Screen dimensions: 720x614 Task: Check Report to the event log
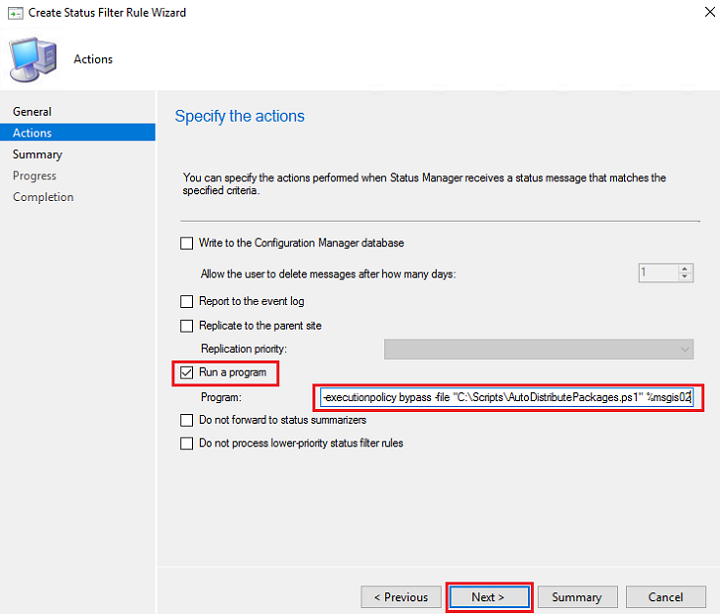[x=186, y=301]
